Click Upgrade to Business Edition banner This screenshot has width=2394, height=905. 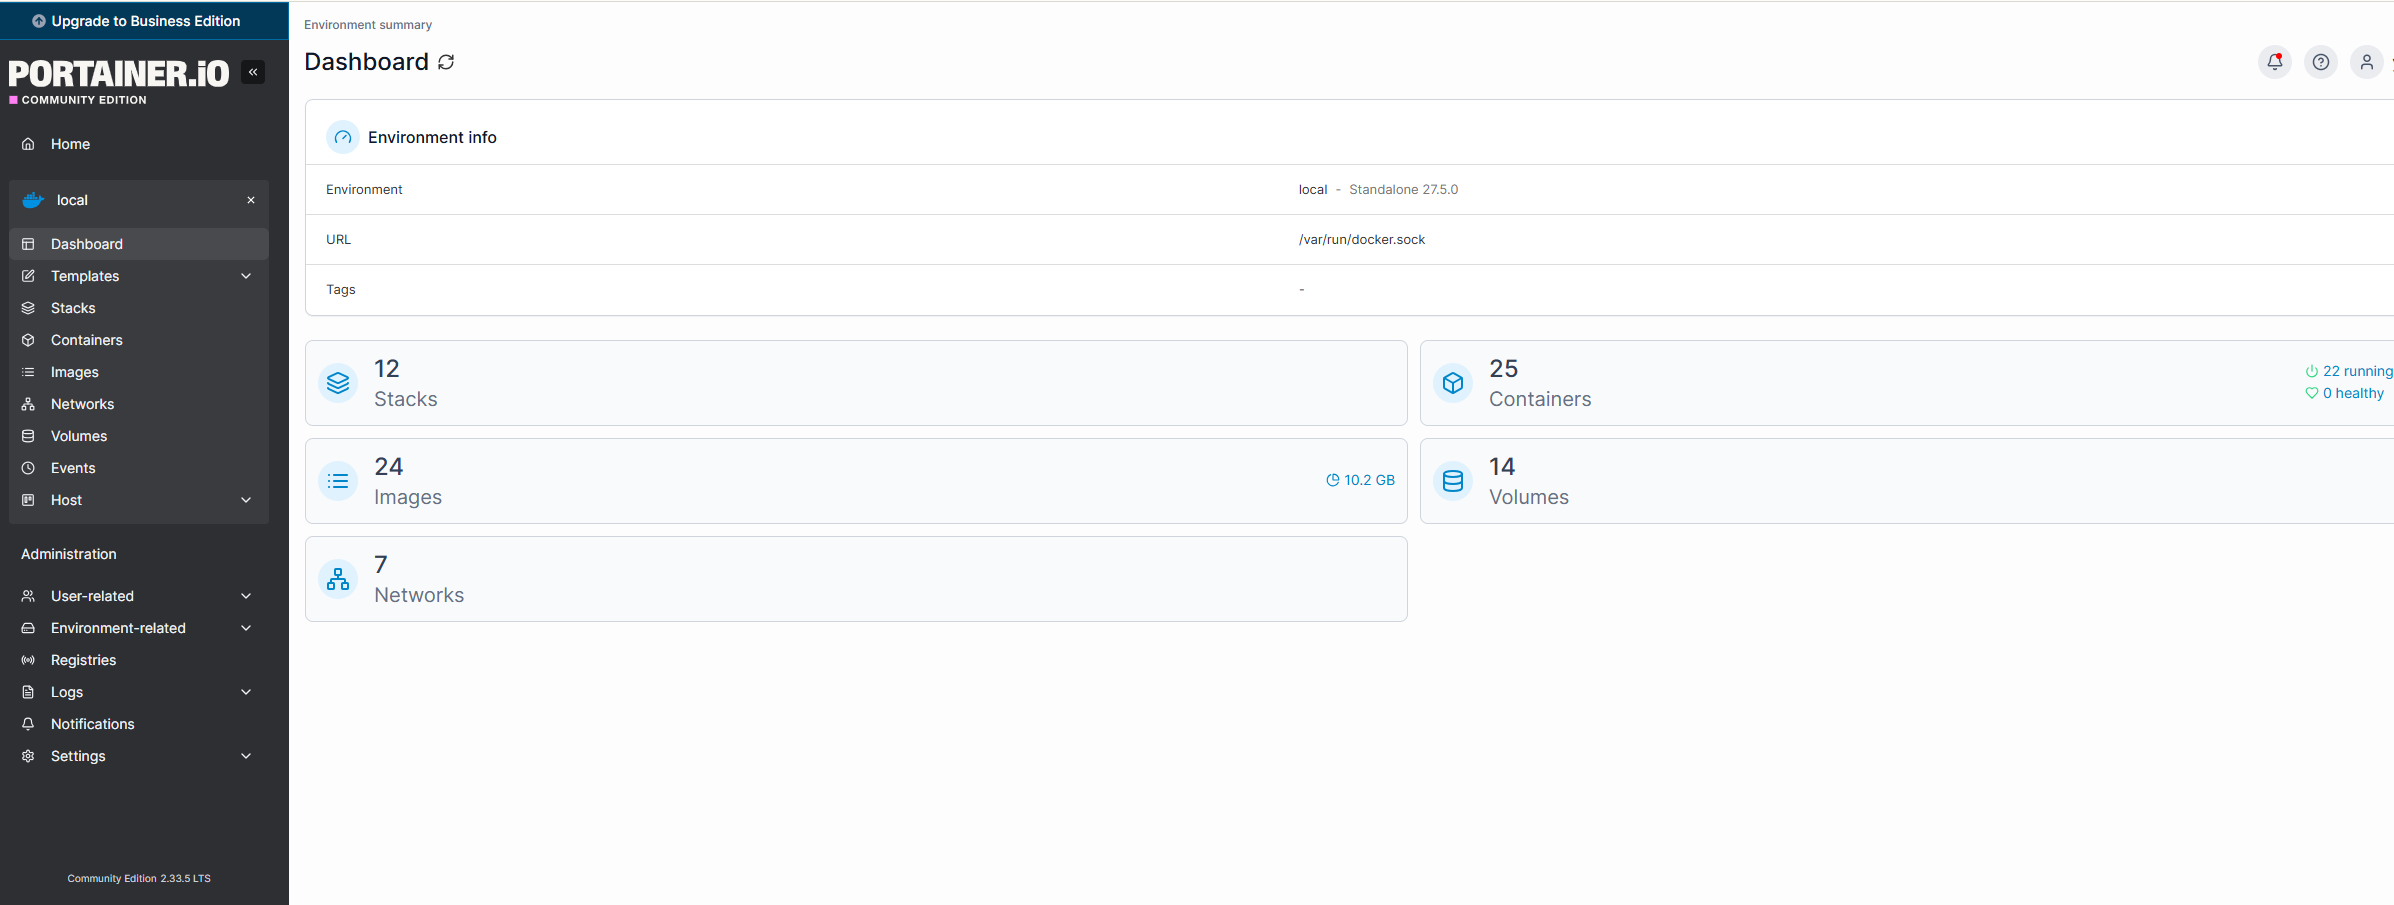click(144, 21)
